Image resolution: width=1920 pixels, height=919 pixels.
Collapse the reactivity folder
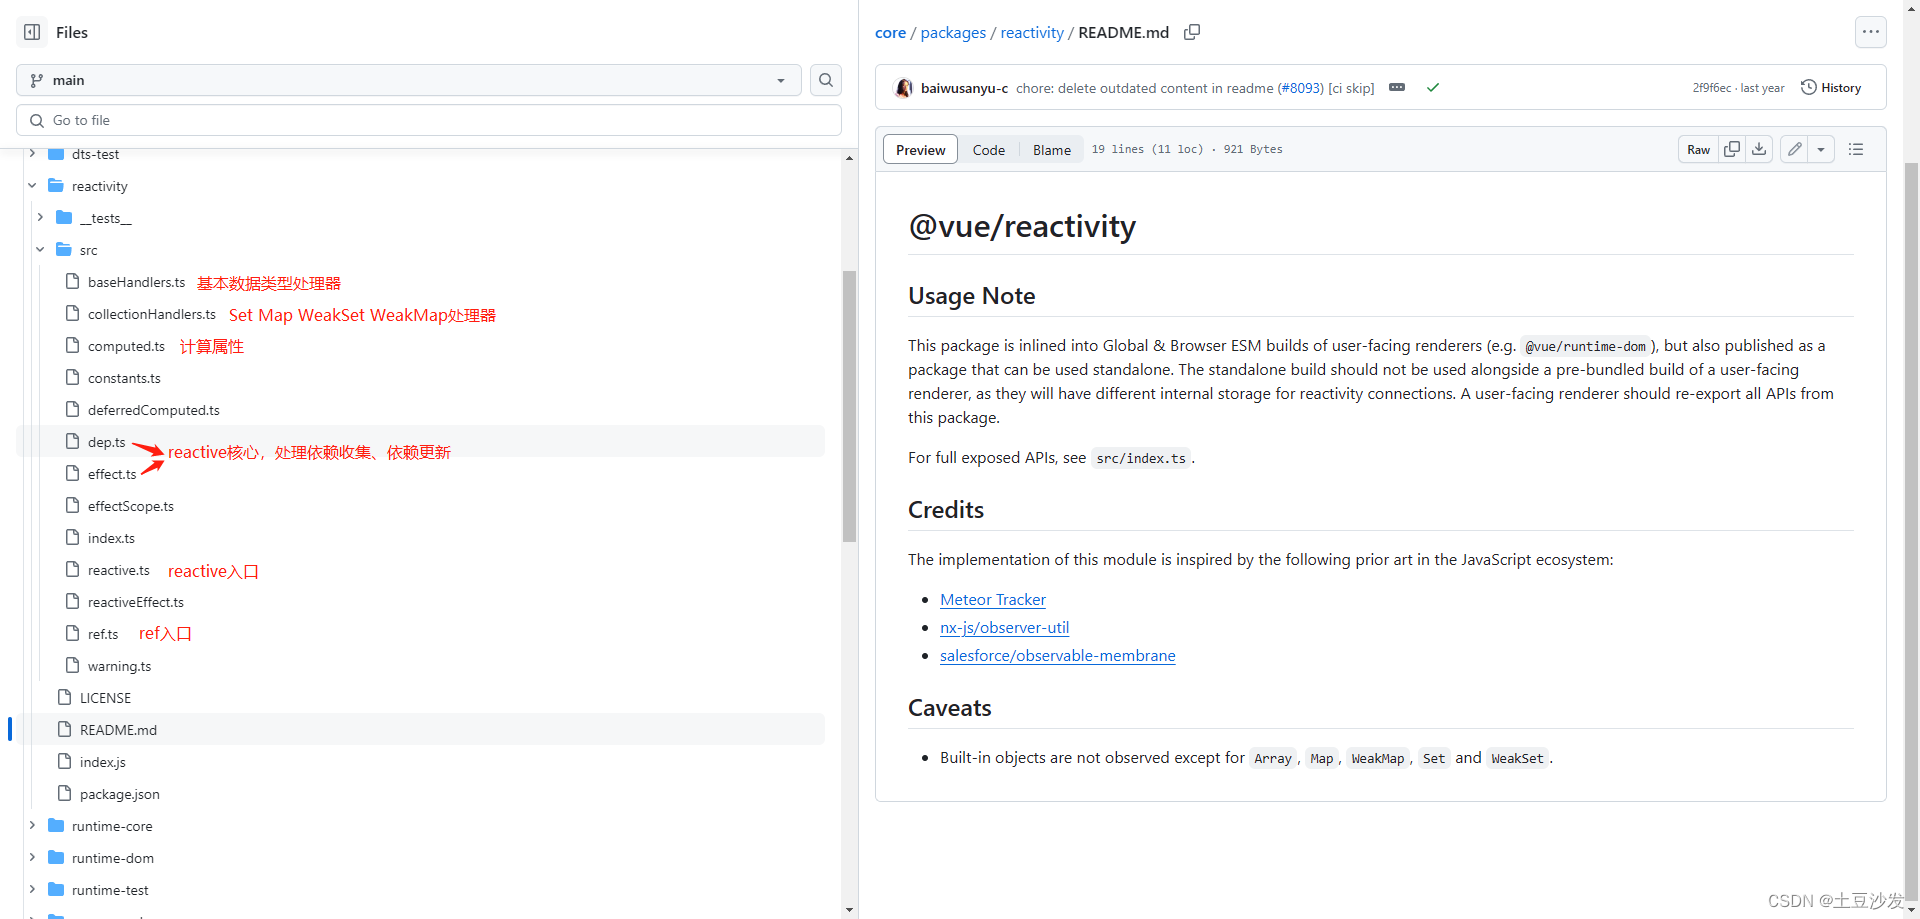[32, 186]
